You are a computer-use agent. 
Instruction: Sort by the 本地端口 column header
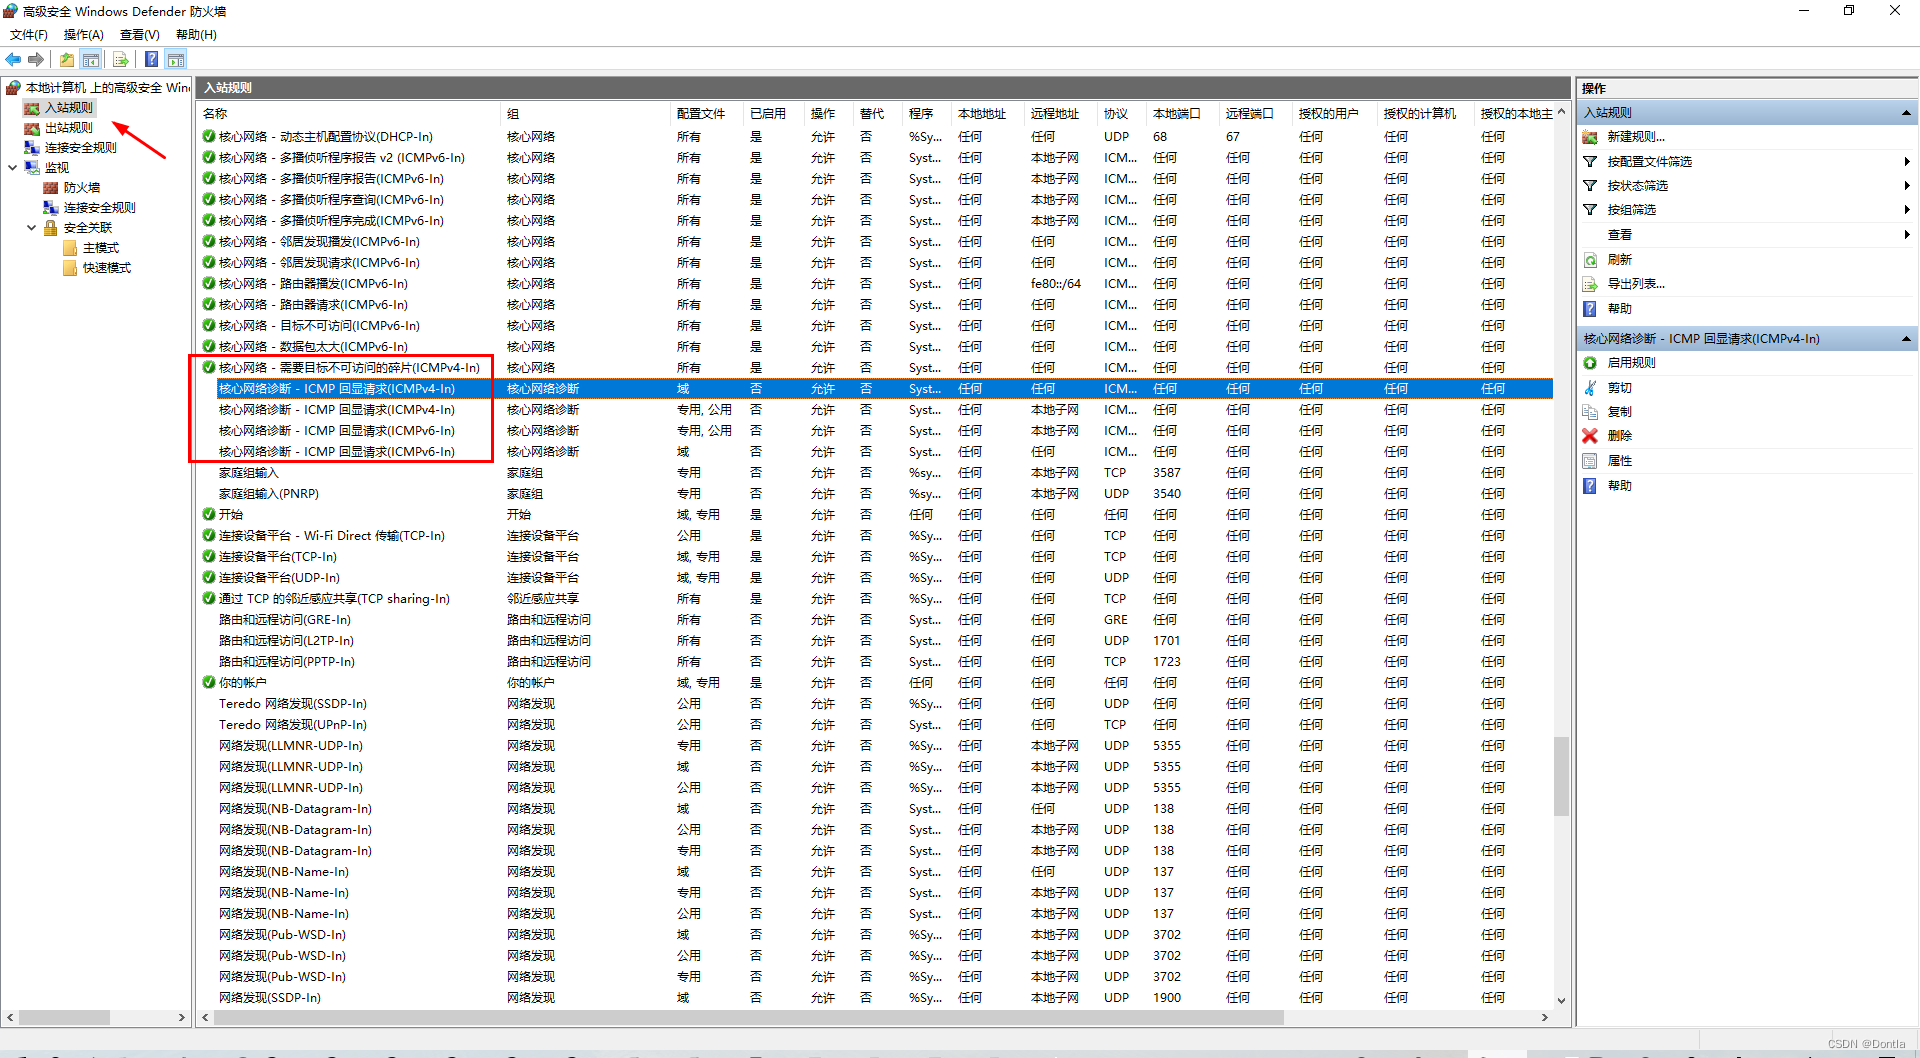tap(1184, 114)
